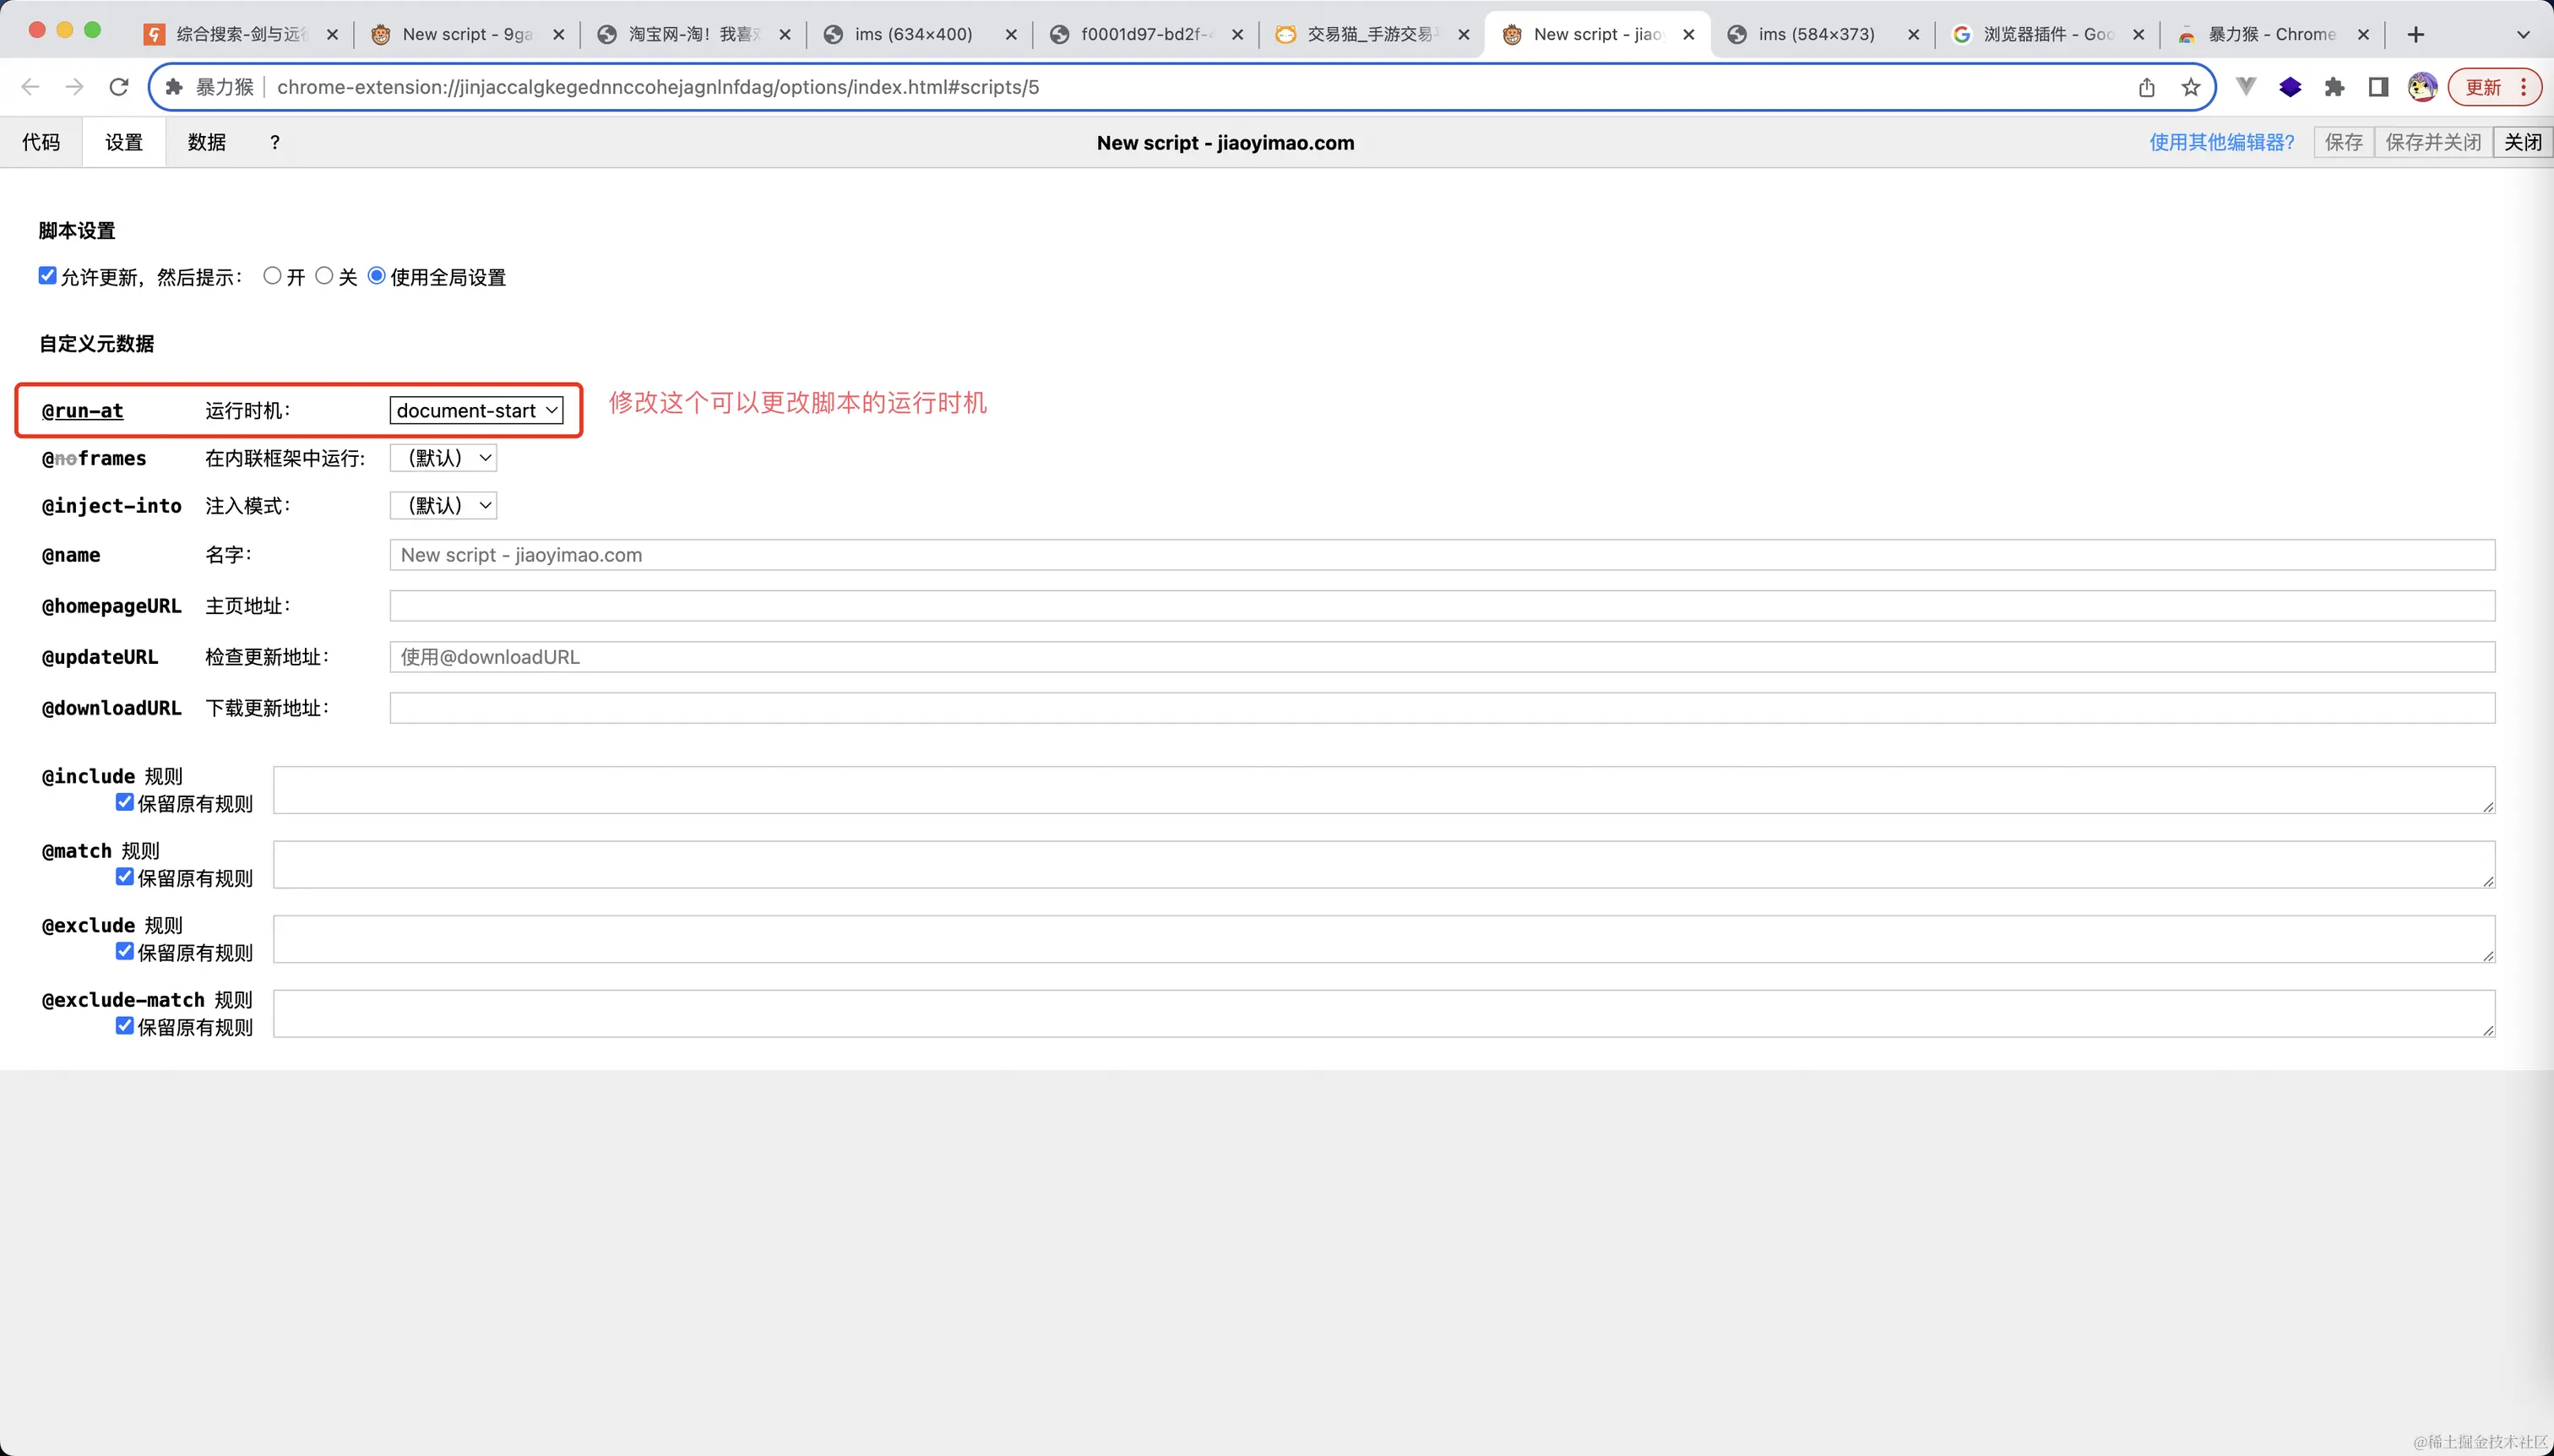
Task: Select the 开 radio option
Action: [272, 276]
